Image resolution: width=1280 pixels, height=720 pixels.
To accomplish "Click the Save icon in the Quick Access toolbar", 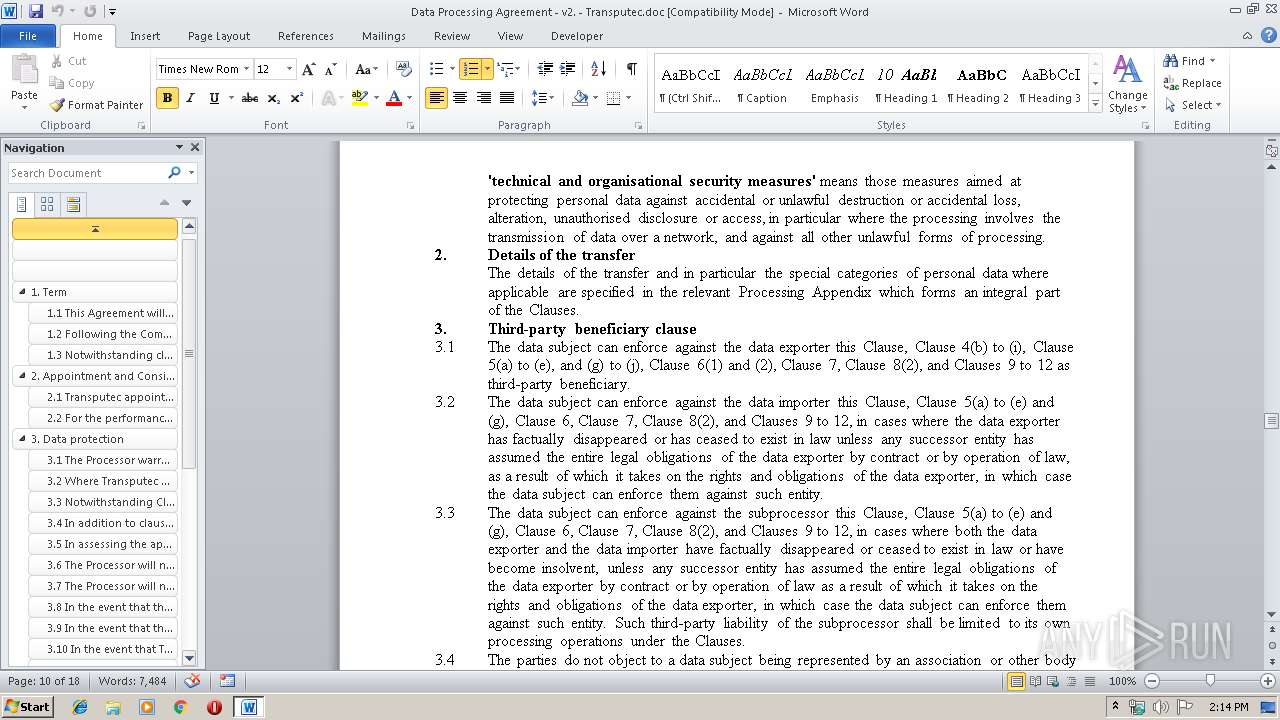I will (x=36, y=11).
